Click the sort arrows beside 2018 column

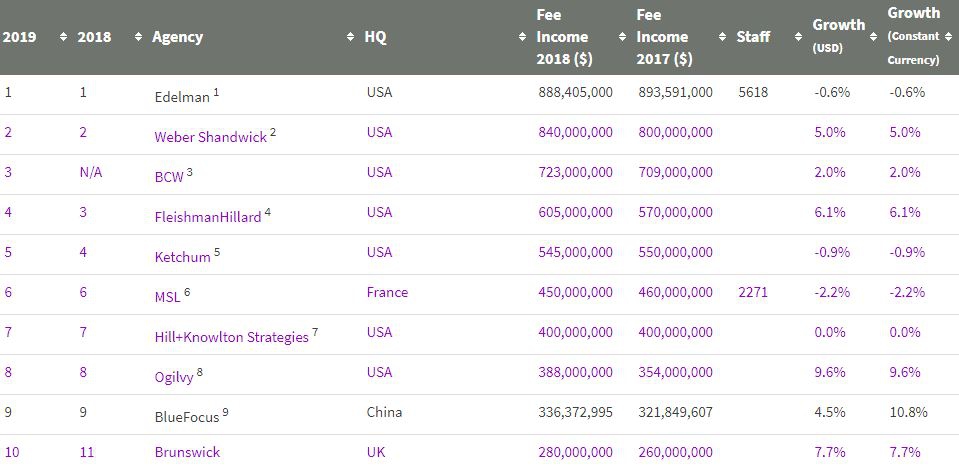coord(136,37)
